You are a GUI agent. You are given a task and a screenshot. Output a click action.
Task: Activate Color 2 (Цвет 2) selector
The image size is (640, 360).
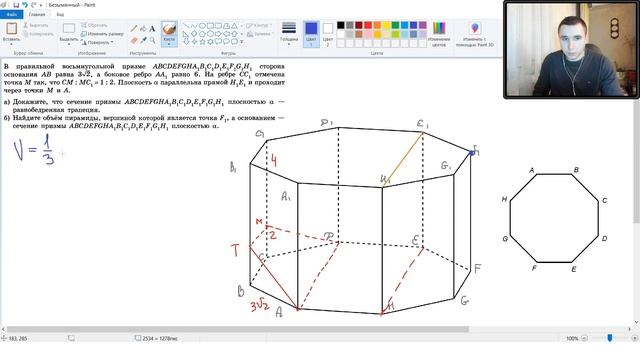point(328,33)
